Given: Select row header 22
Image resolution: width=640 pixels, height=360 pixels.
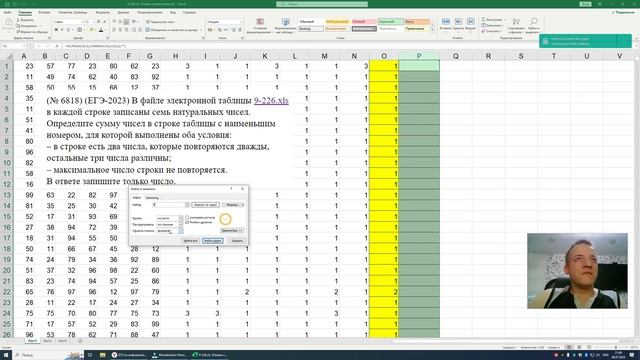Looking at the screenshot, I should coord(7,292).
